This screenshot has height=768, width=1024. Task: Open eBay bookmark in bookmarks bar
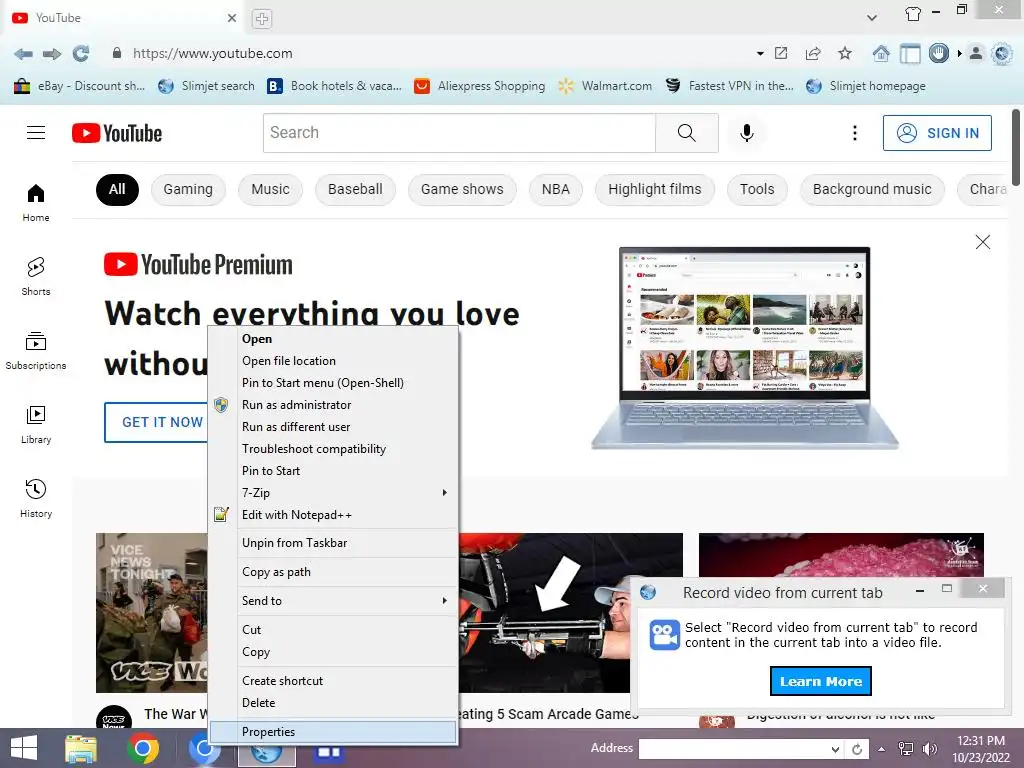(80, 86)
